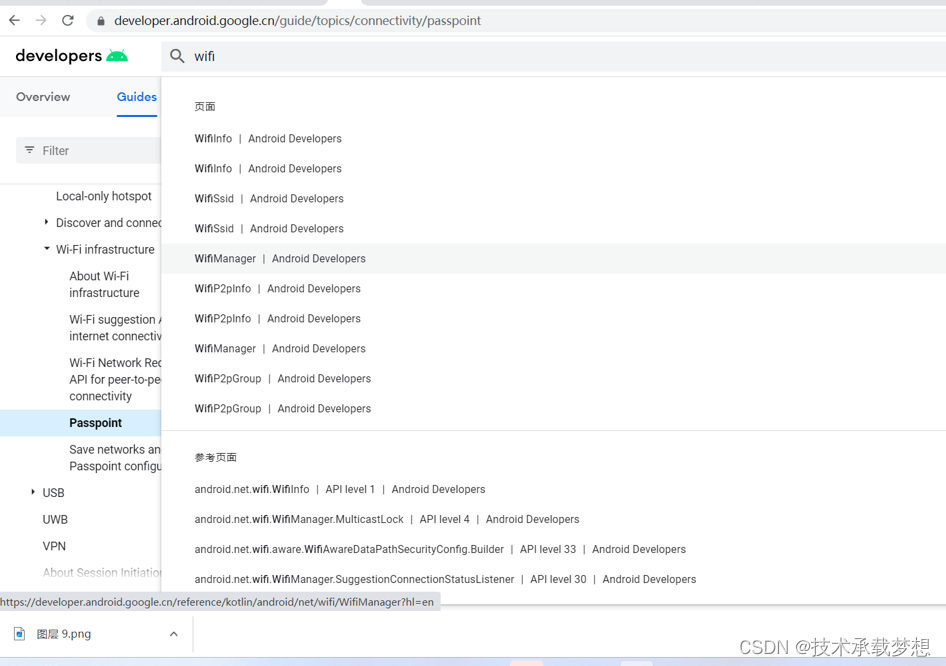Open WifiAwareDataPathSecurityConfig.Builder API level 33 reference
Image resolution: width=946 pixels, height=666 pixels.
pos(440,549)
